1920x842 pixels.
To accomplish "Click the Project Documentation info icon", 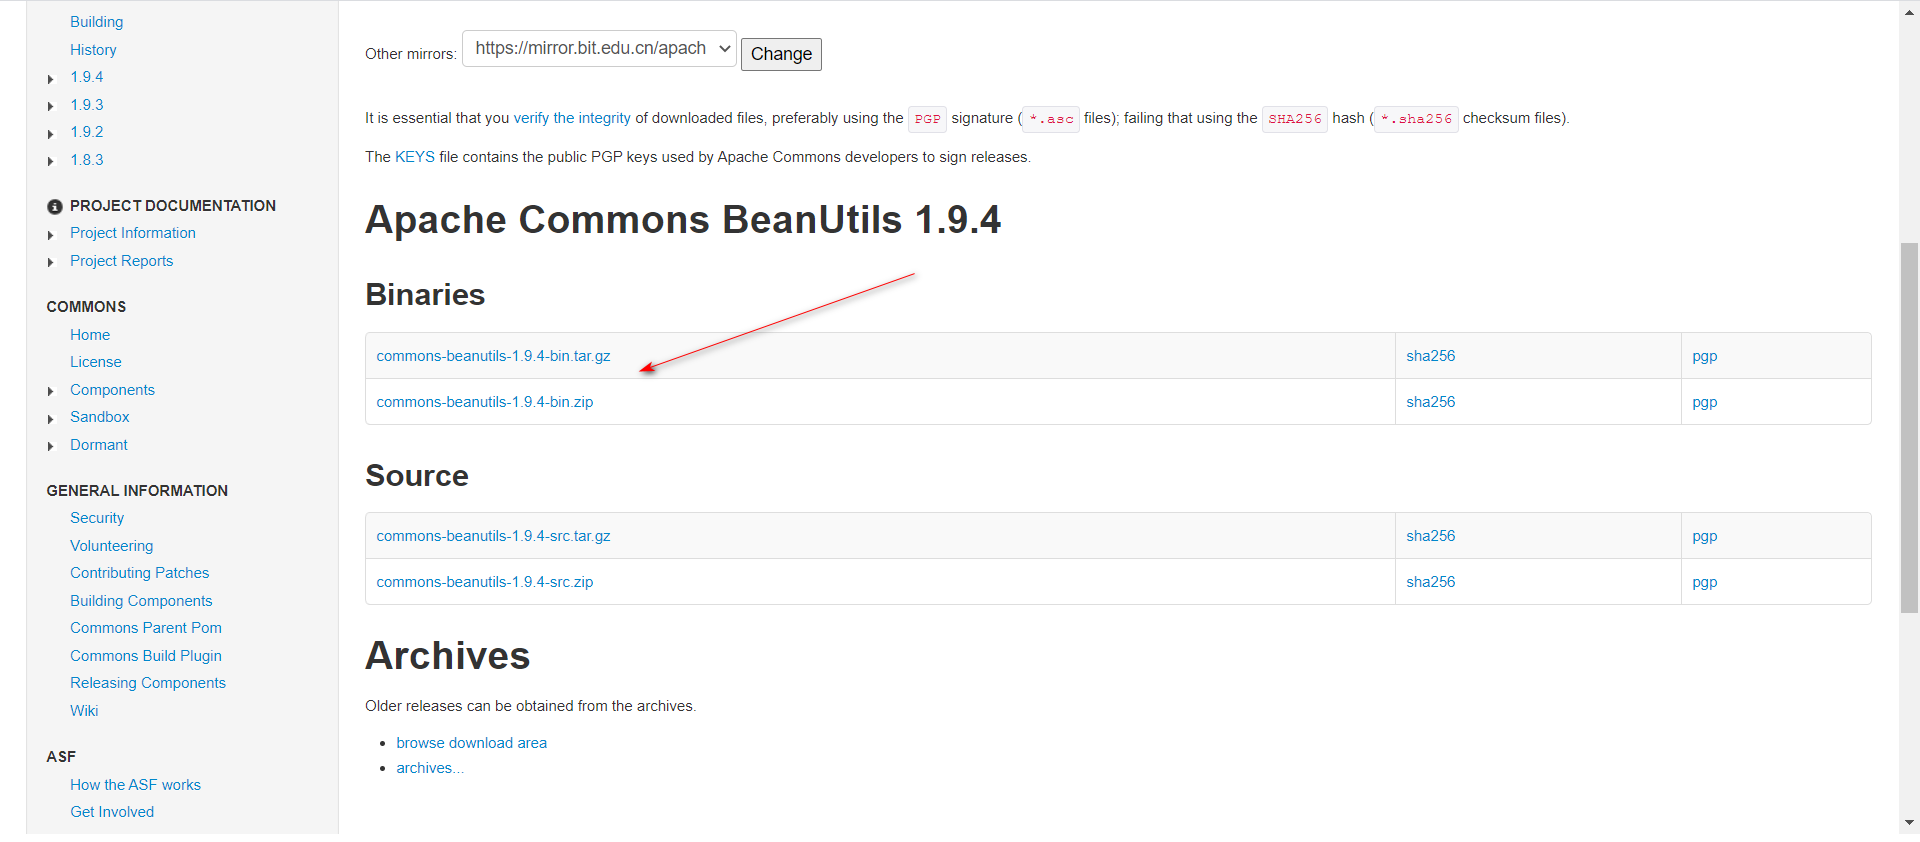I will click(55, 206).
